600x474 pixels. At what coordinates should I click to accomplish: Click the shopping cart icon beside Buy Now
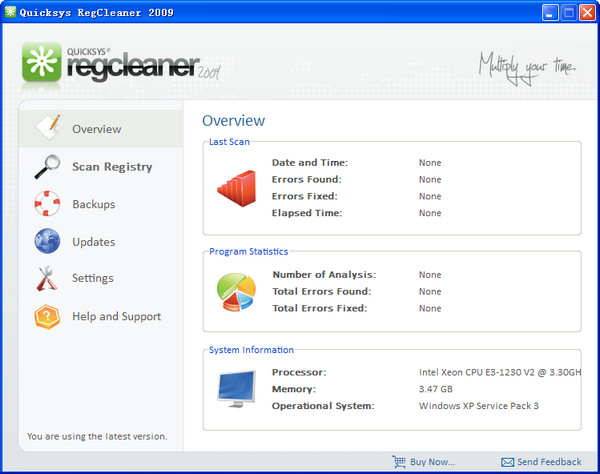399,462
